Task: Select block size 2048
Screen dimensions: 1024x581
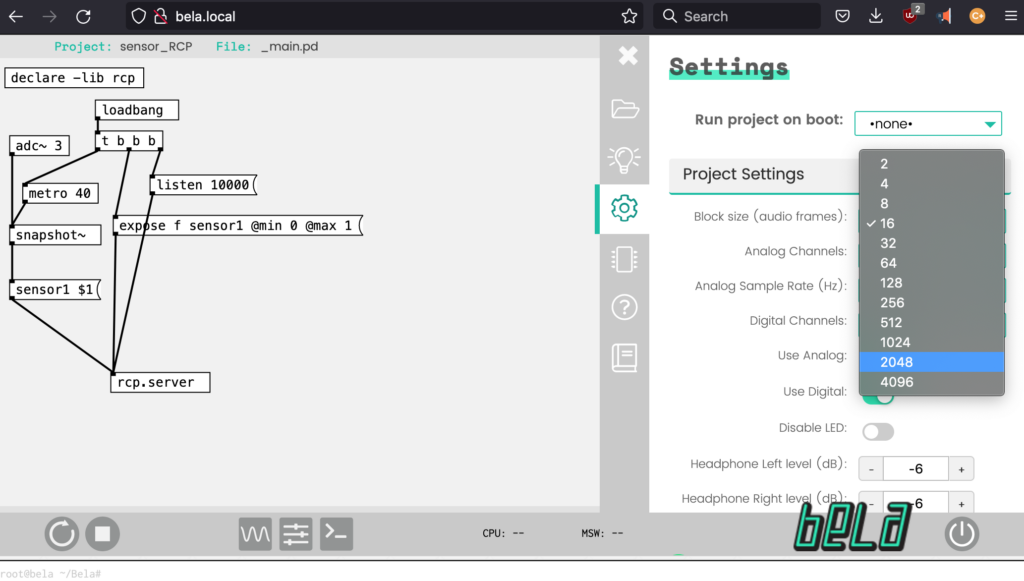Action: pos(932,362)
